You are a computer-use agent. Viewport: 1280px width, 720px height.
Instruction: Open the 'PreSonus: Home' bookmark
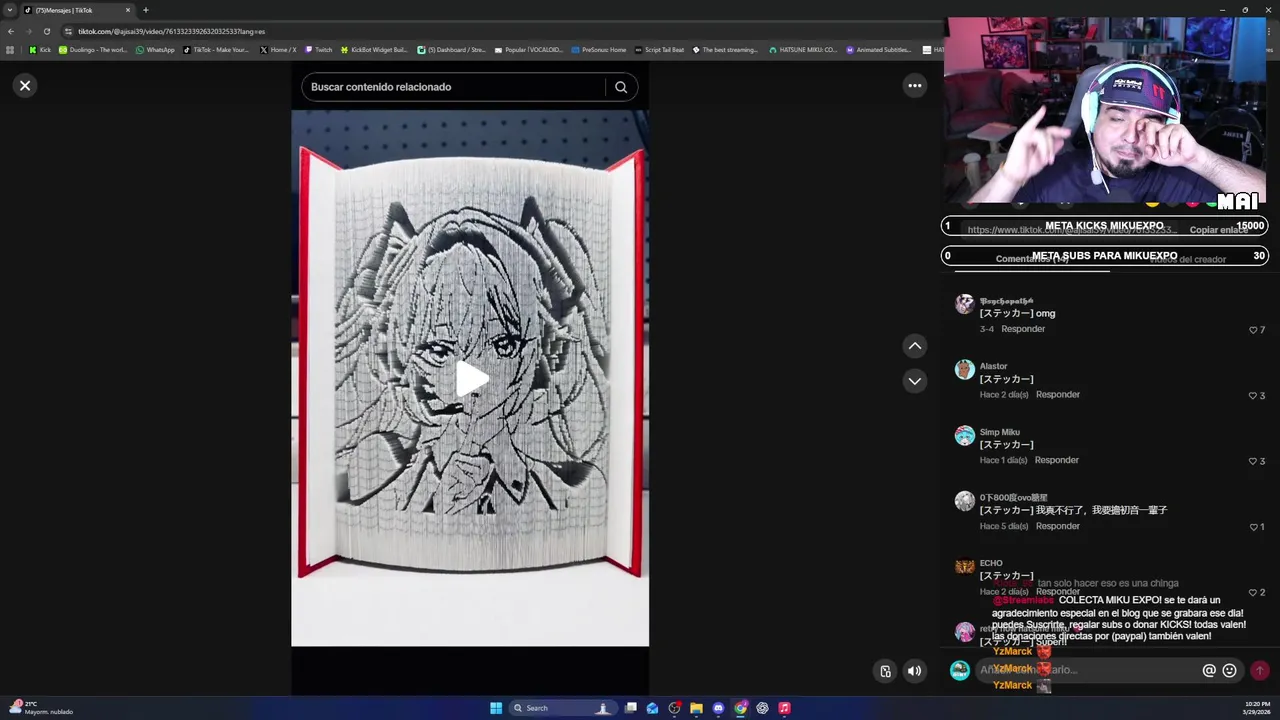pos(599,50)
